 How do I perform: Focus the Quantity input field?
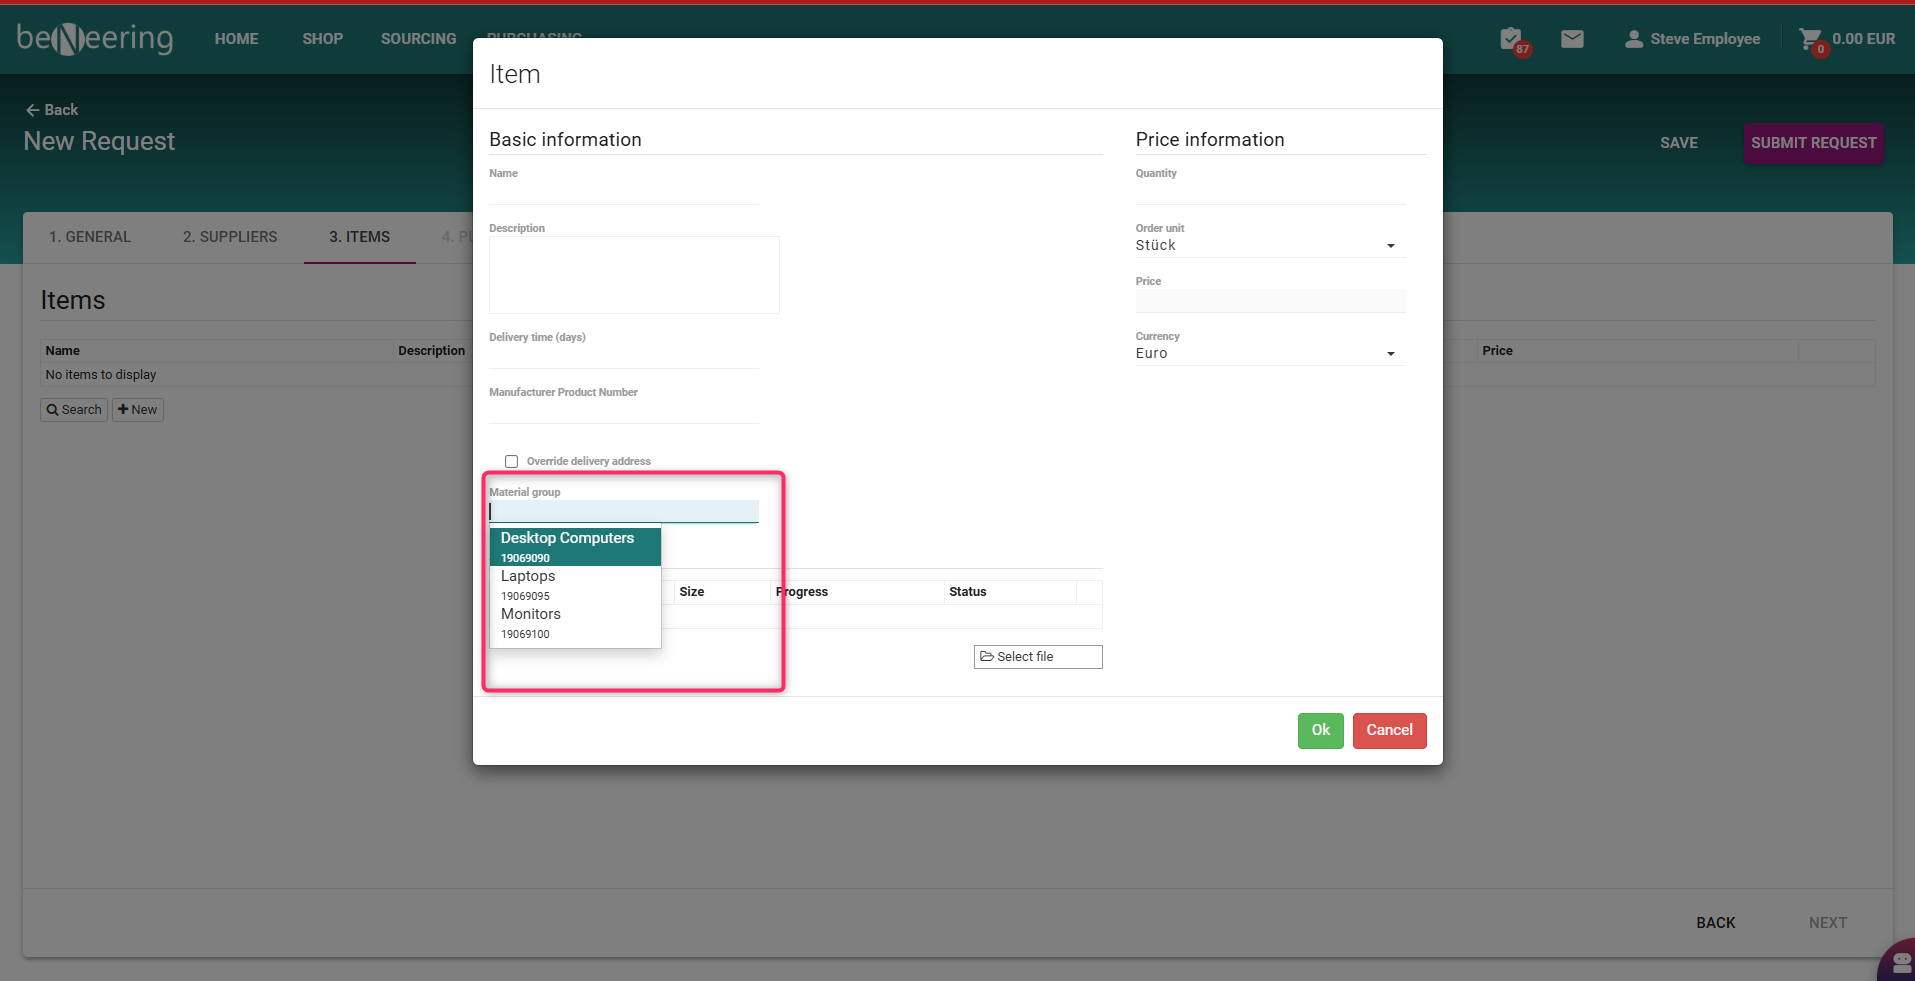[x=1269, y=192]
